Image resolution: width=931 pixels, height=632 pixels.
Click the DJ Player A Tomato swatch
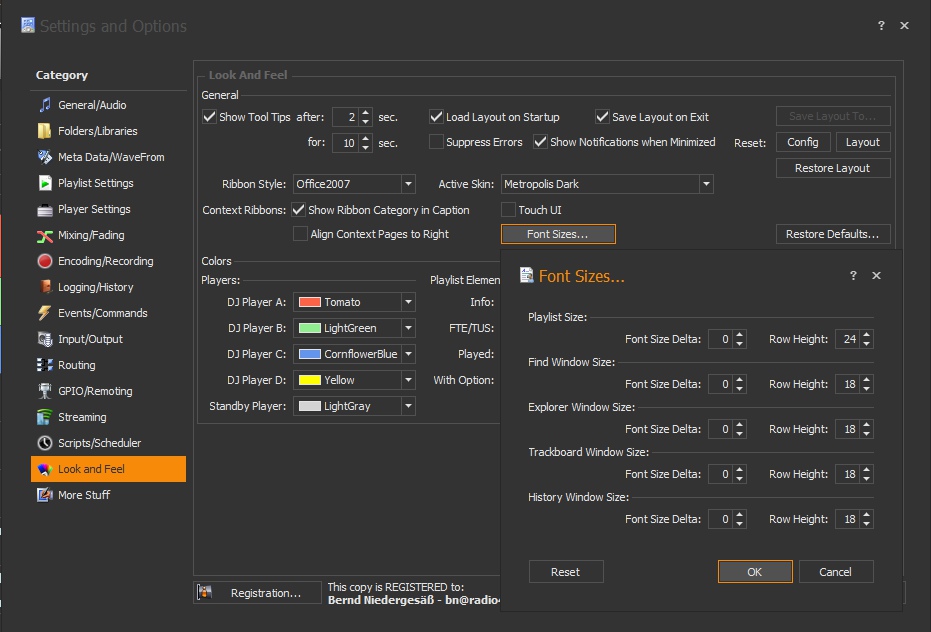[x=308, y=302]
